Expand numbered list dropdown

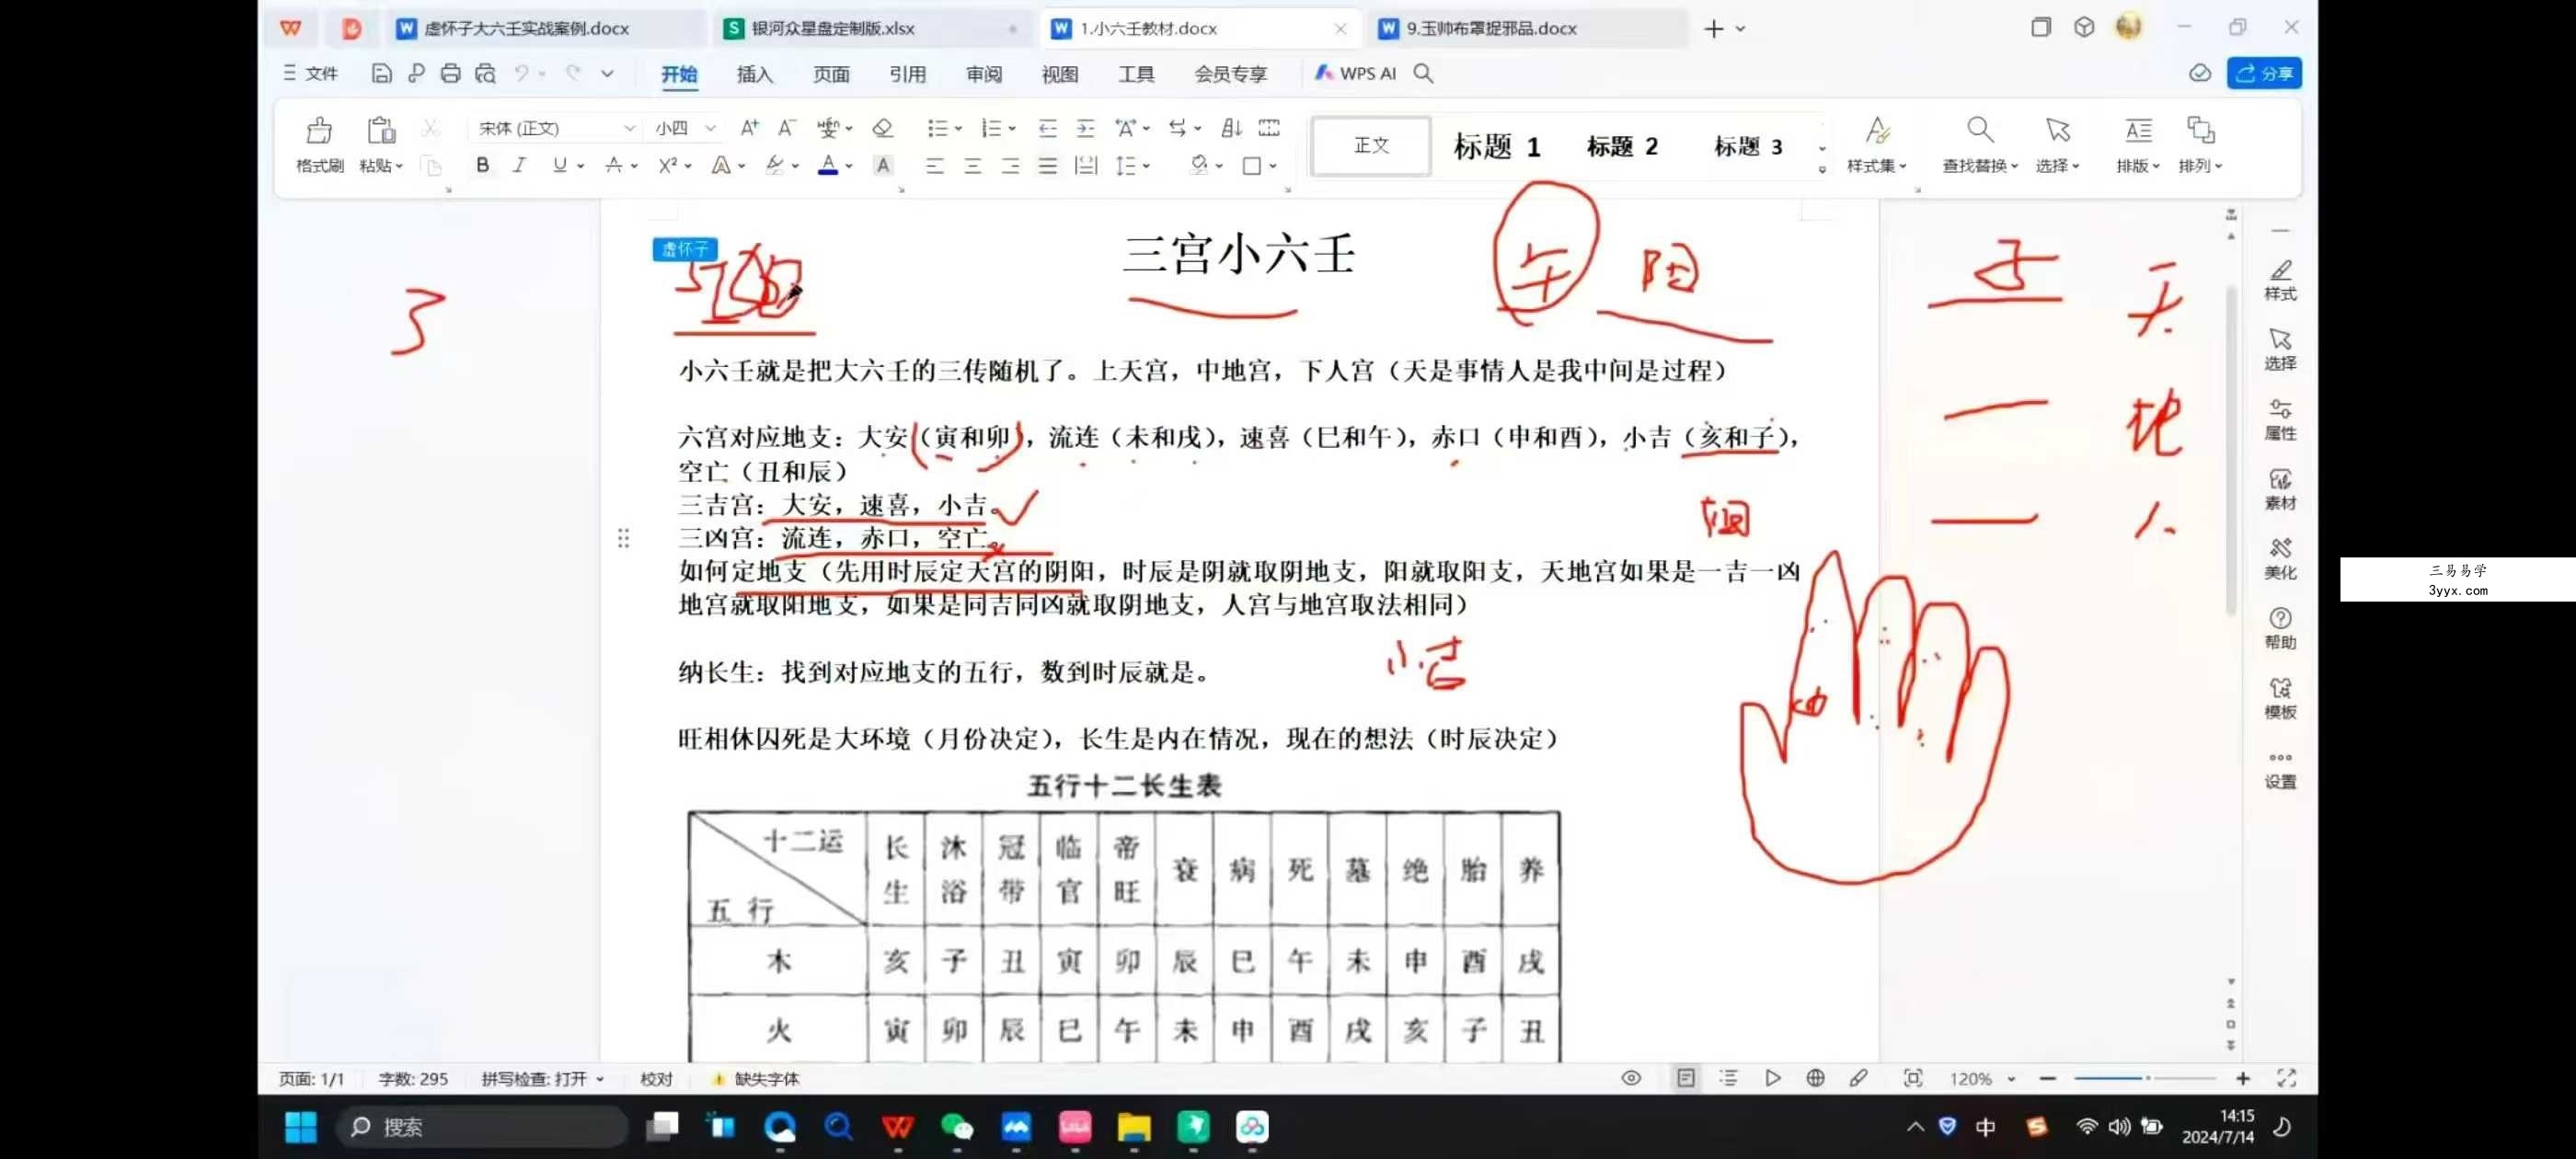(x=1012, y=129)
